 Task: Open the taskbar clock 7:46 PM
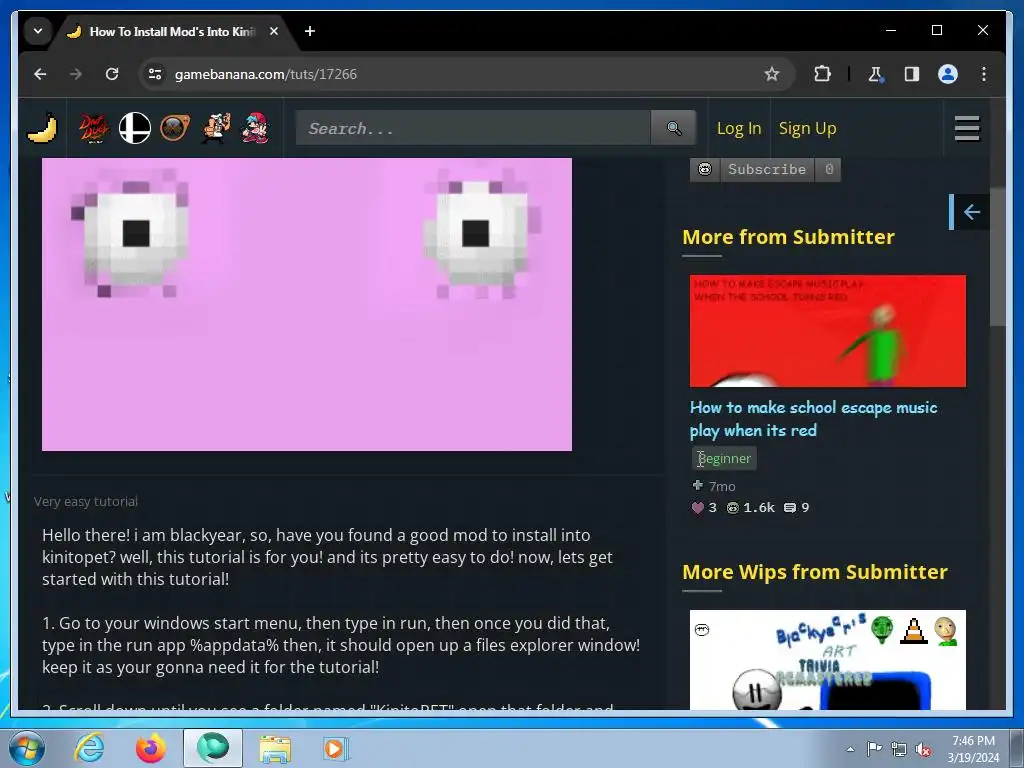(973, 749)
